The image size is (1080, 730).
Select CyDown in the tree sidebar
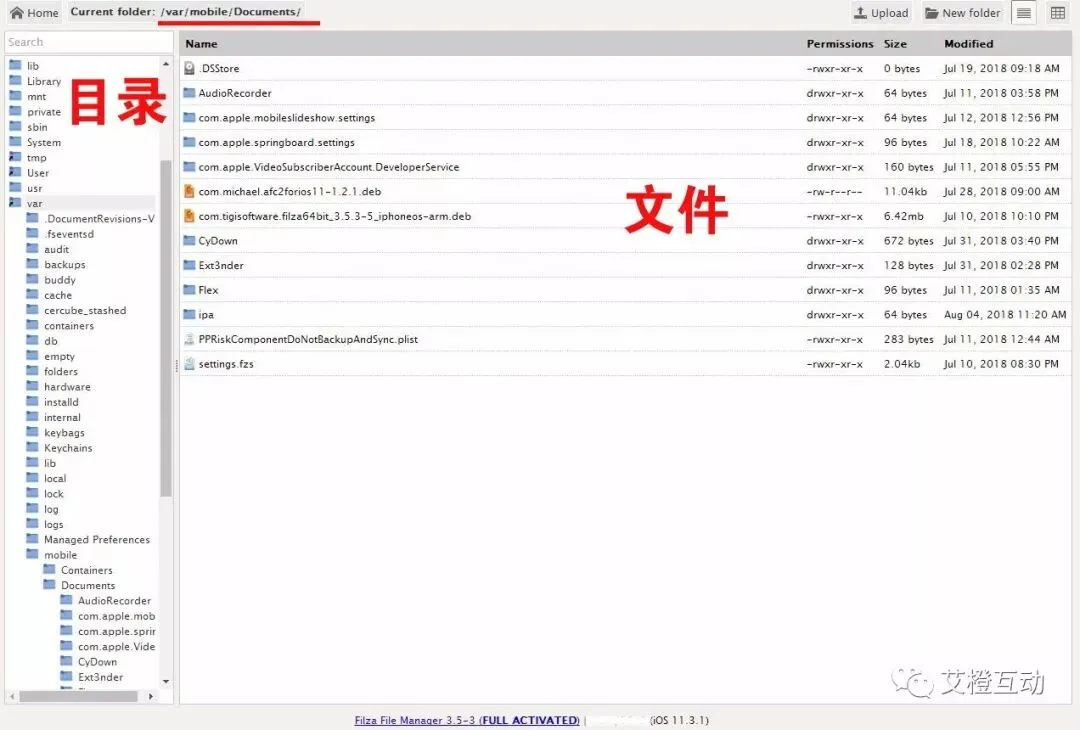click(x=98, y=662)
